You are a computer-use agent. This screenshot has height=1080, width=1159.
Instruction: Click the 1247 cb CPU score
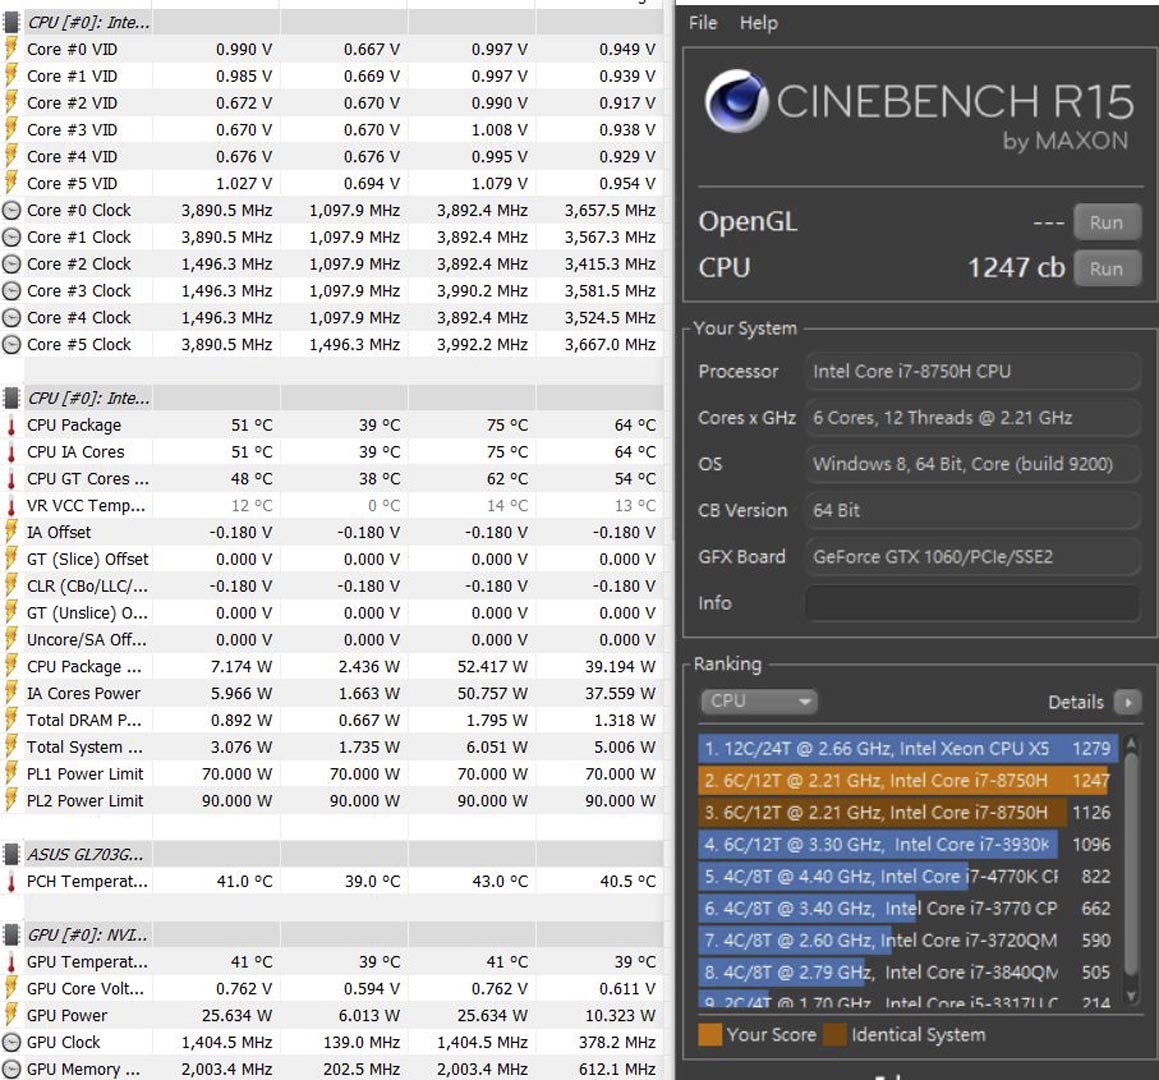tap(1016, 268)
